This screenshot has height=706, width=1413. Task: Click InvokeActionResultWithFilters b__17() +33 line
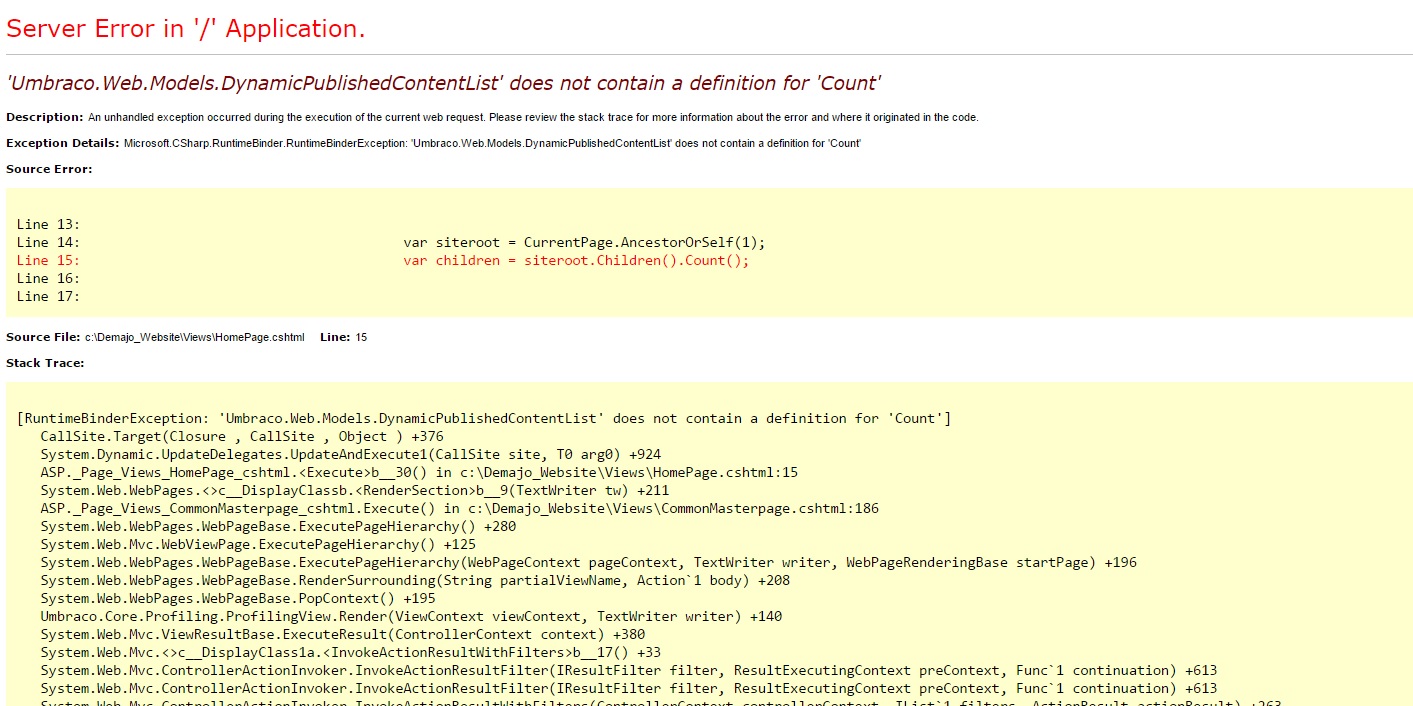tap(351, 652)
